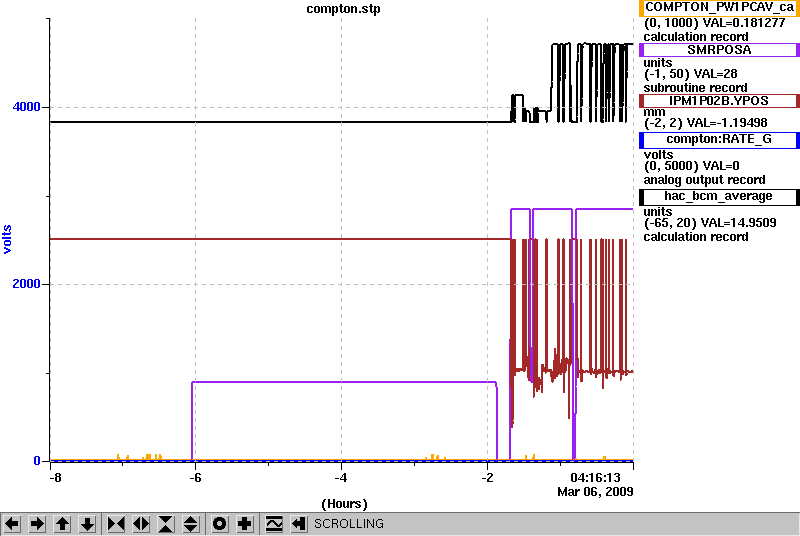Screen dimensions: 800x536
Task: Click the 2000 y-axis tick label
Action: tap(26, 284)
